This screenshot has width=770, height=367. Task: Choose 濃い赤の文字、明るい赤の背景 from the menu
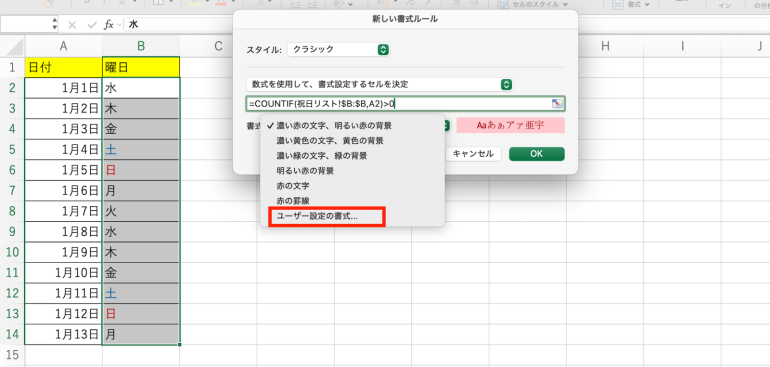tap(333, 126)
